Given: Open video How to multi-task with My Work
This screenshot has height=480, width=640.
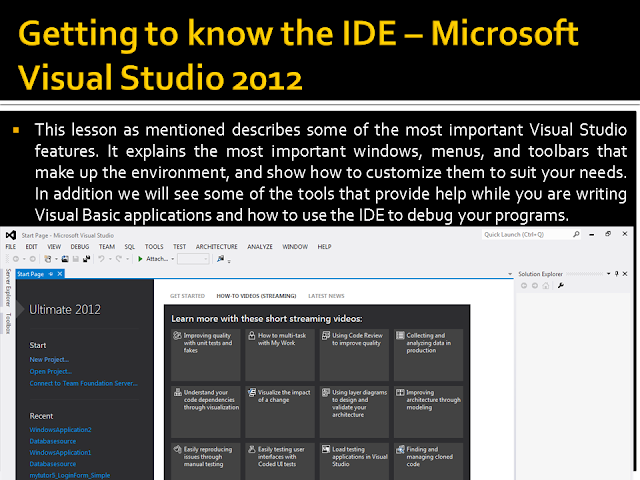Looking at the screenshot, I should (x=280, y=355).
